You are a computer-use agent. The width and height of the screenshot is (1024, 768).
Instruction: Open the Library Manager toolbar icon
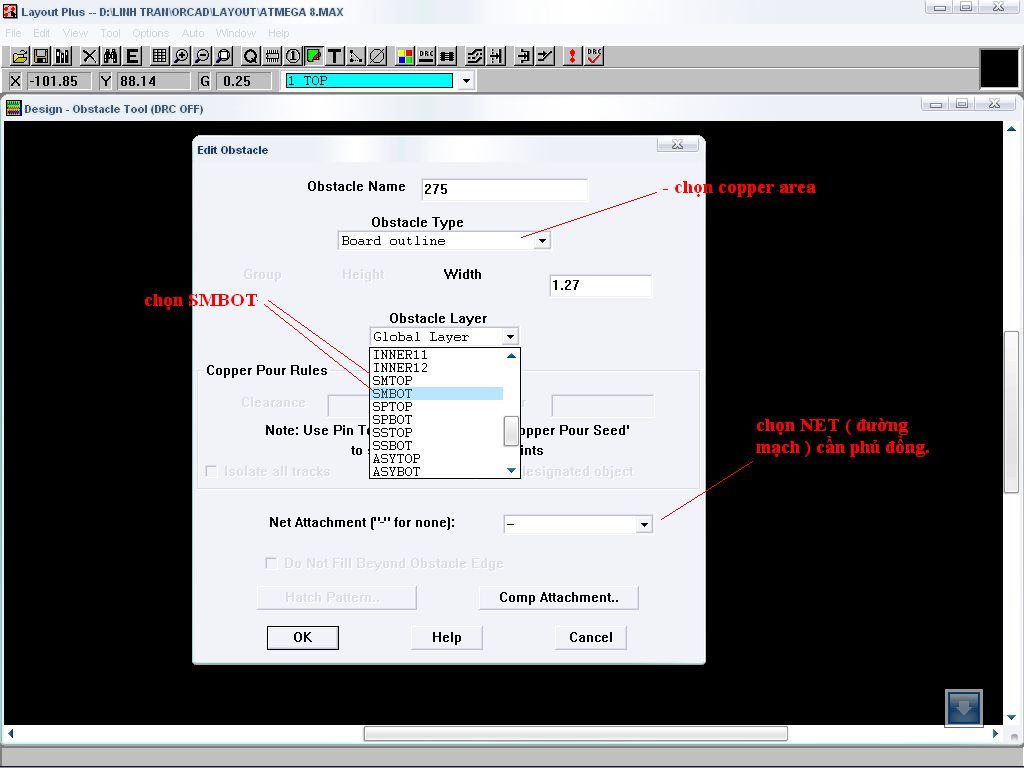63,57
